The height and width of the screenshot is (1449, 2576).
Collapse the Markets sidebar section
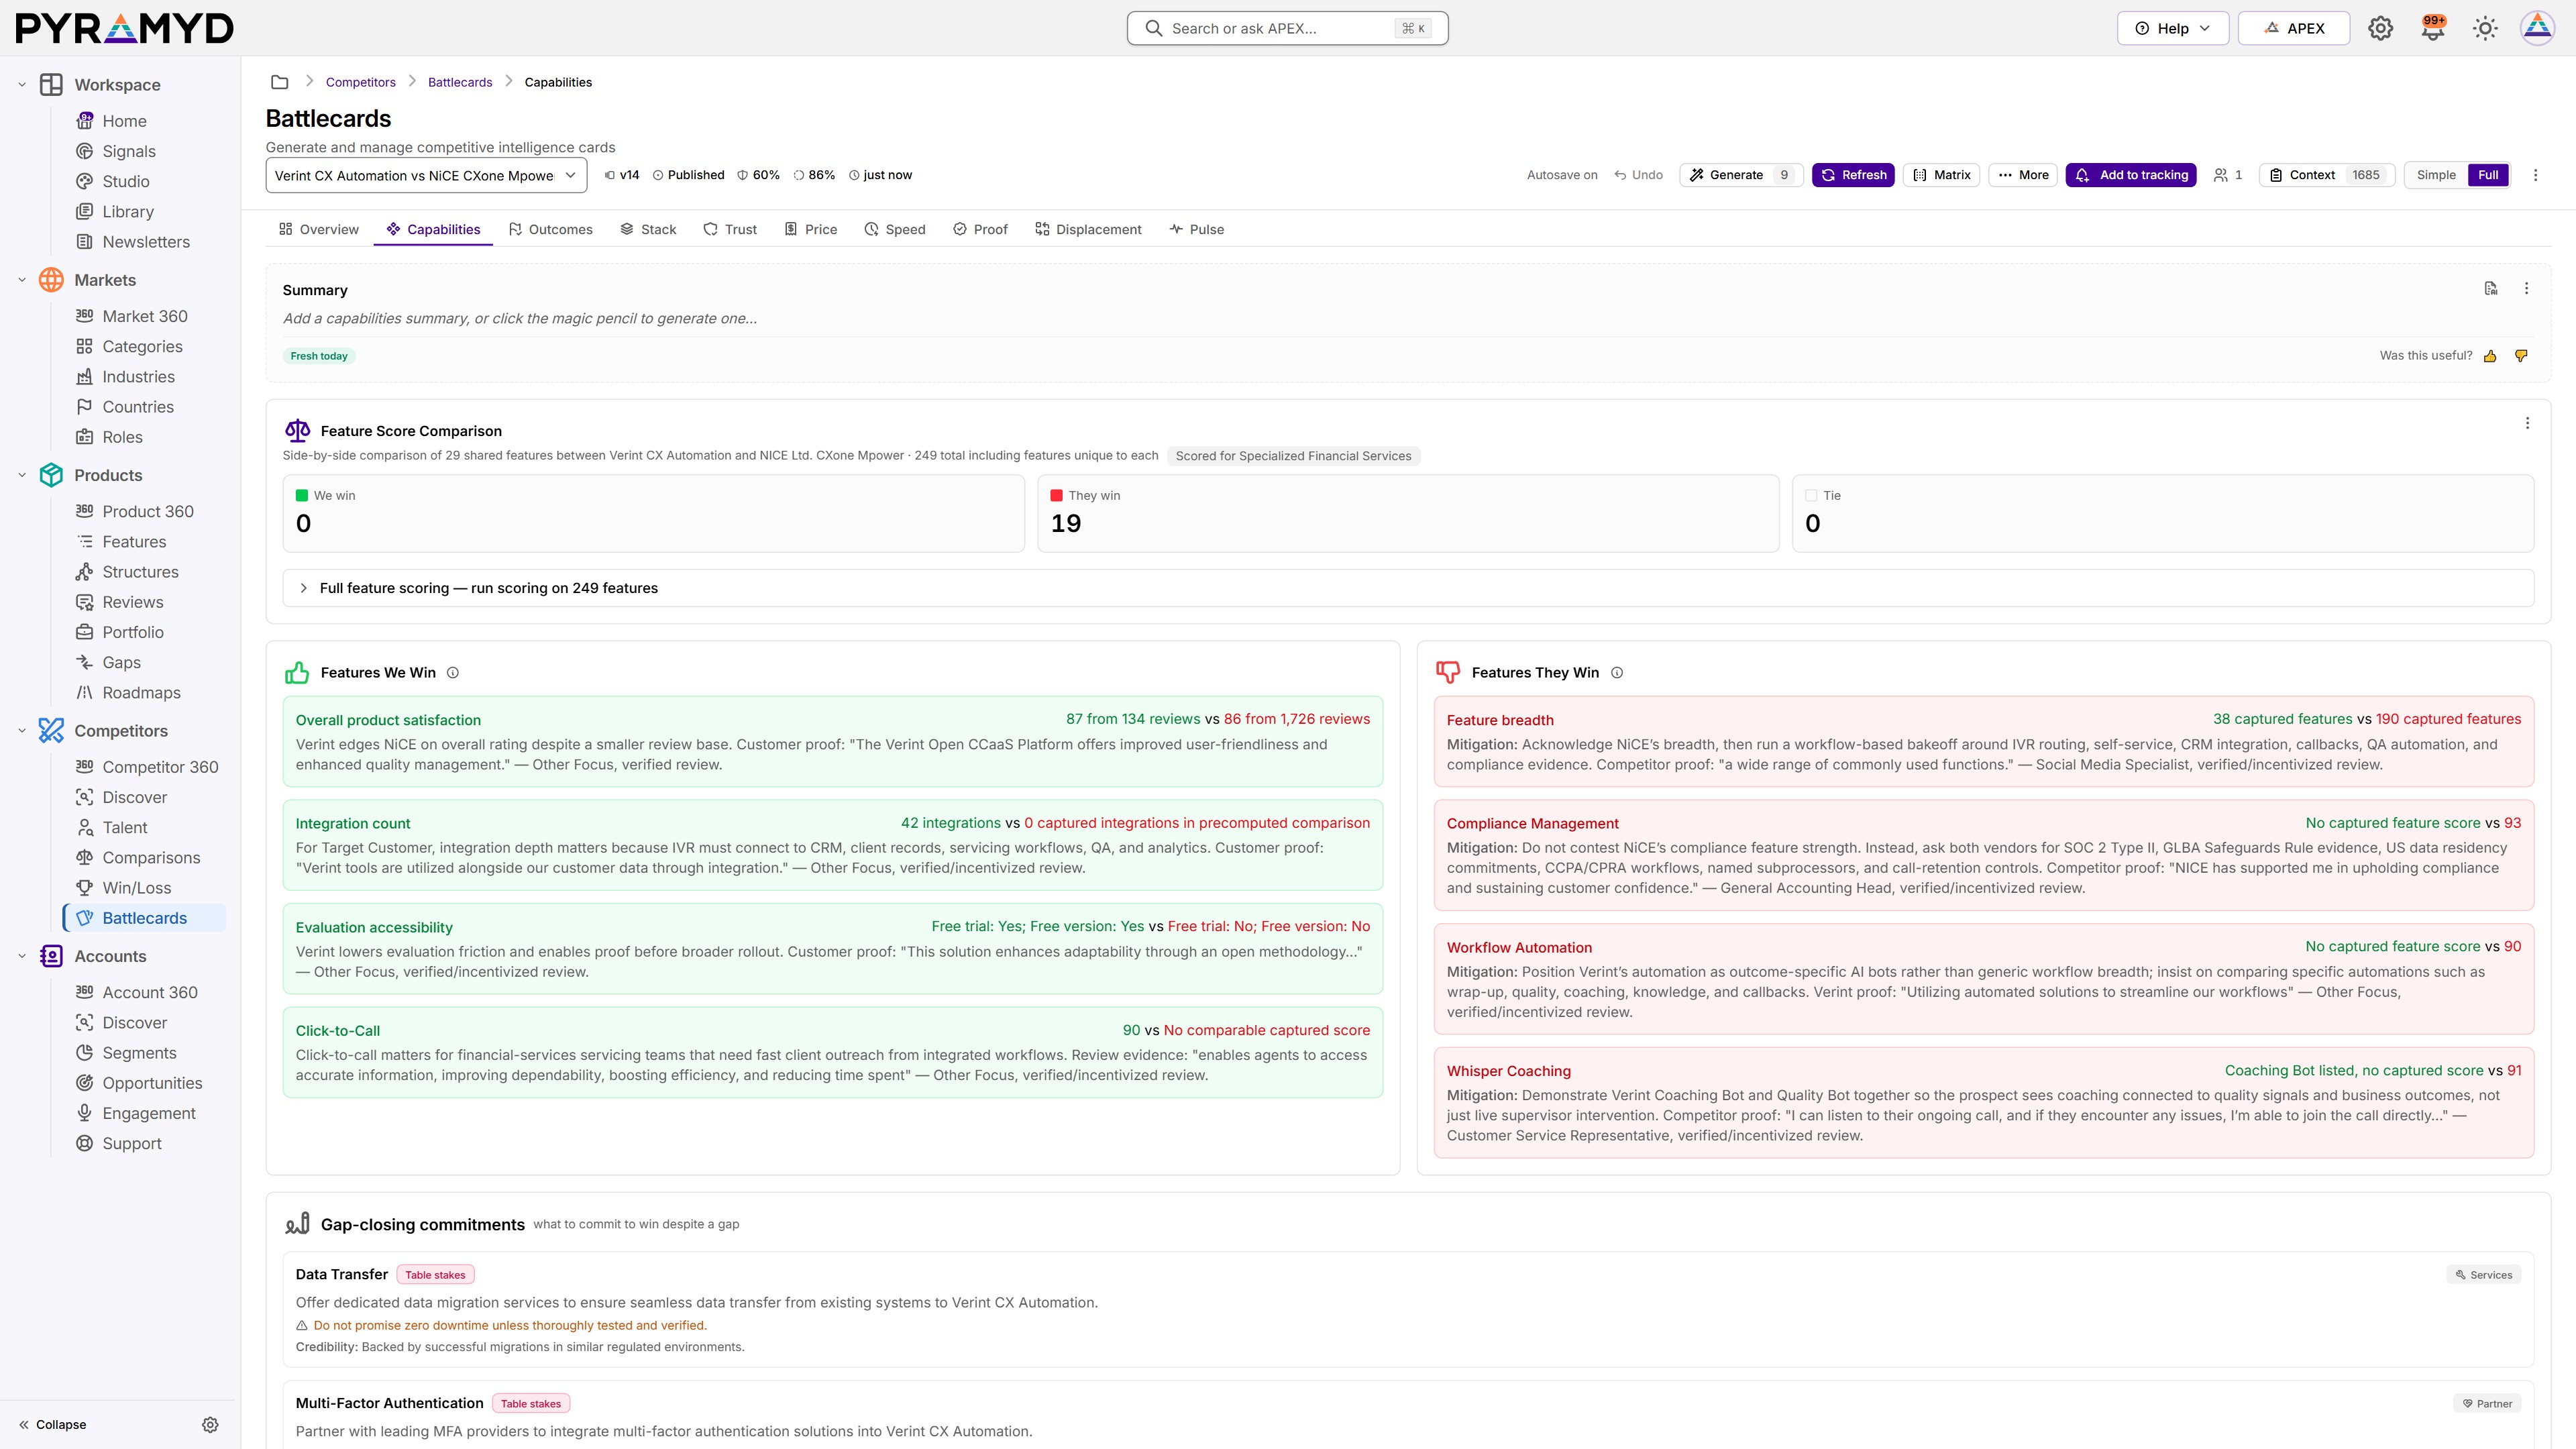coord(22,280)
